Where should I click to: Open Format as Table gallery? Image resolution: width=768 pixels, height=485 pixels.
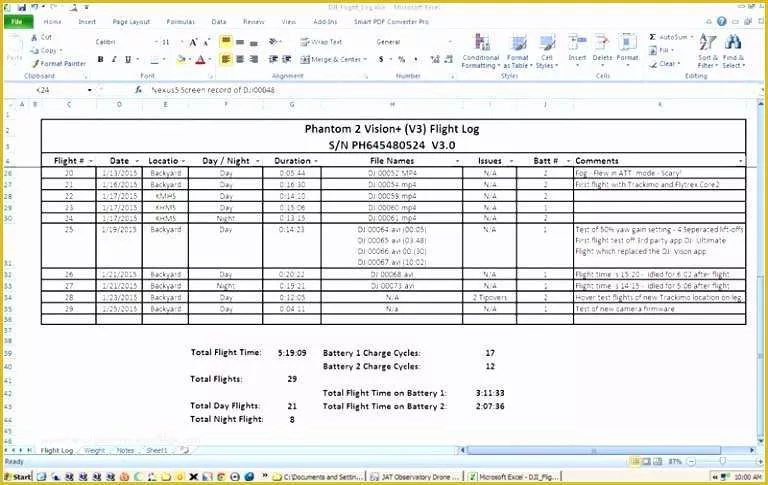(x=518, y=51)
